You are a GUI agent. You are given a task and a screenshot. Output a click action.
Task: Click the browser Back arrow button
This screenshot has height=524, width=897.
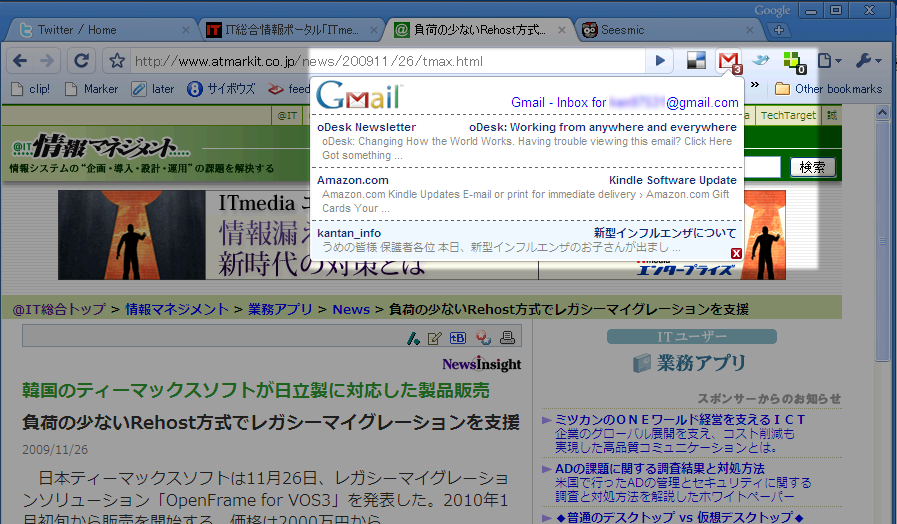(20, 61)
